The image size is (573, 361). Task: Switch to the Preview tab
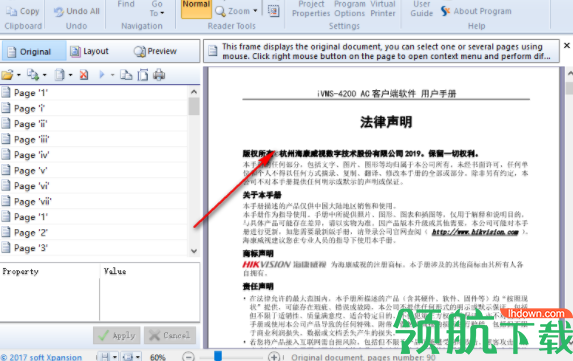click(x=155, y=51)
